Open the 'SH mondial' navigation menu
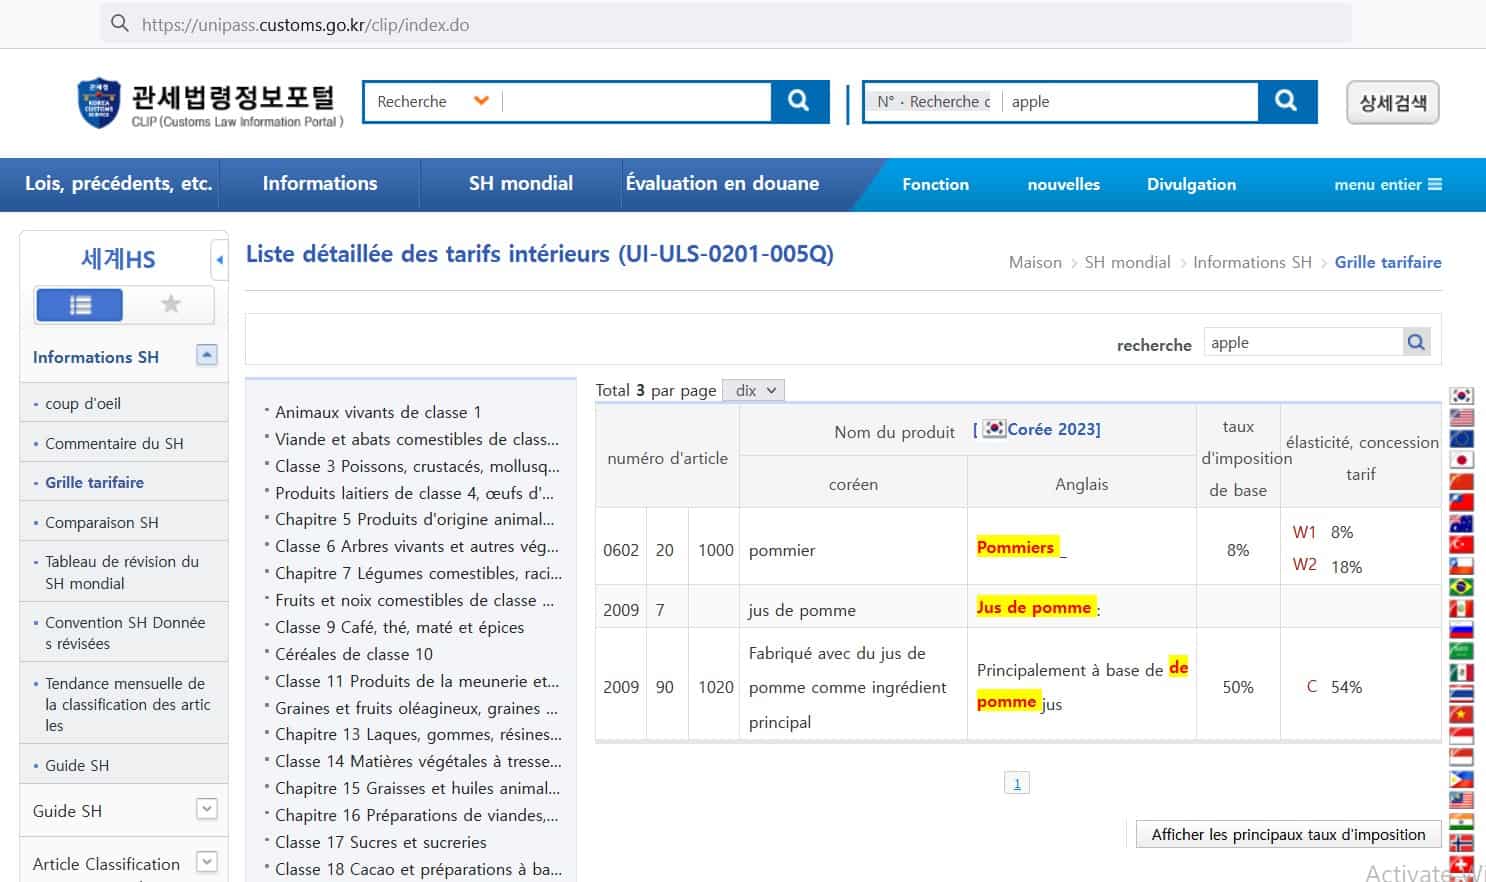The image size is (1486, 882). (x=520, y=184)
